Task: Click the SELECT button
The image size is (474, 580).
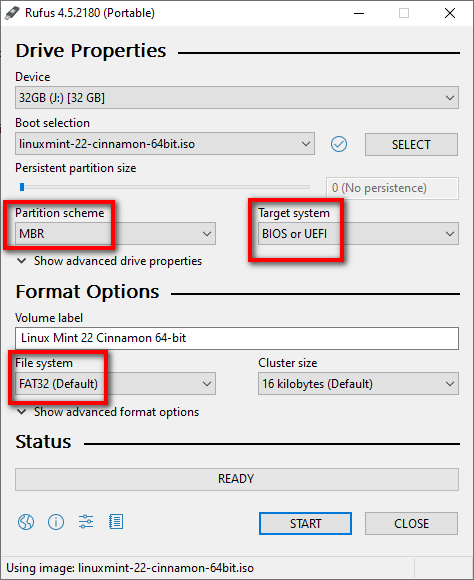Action: (411, 144)
